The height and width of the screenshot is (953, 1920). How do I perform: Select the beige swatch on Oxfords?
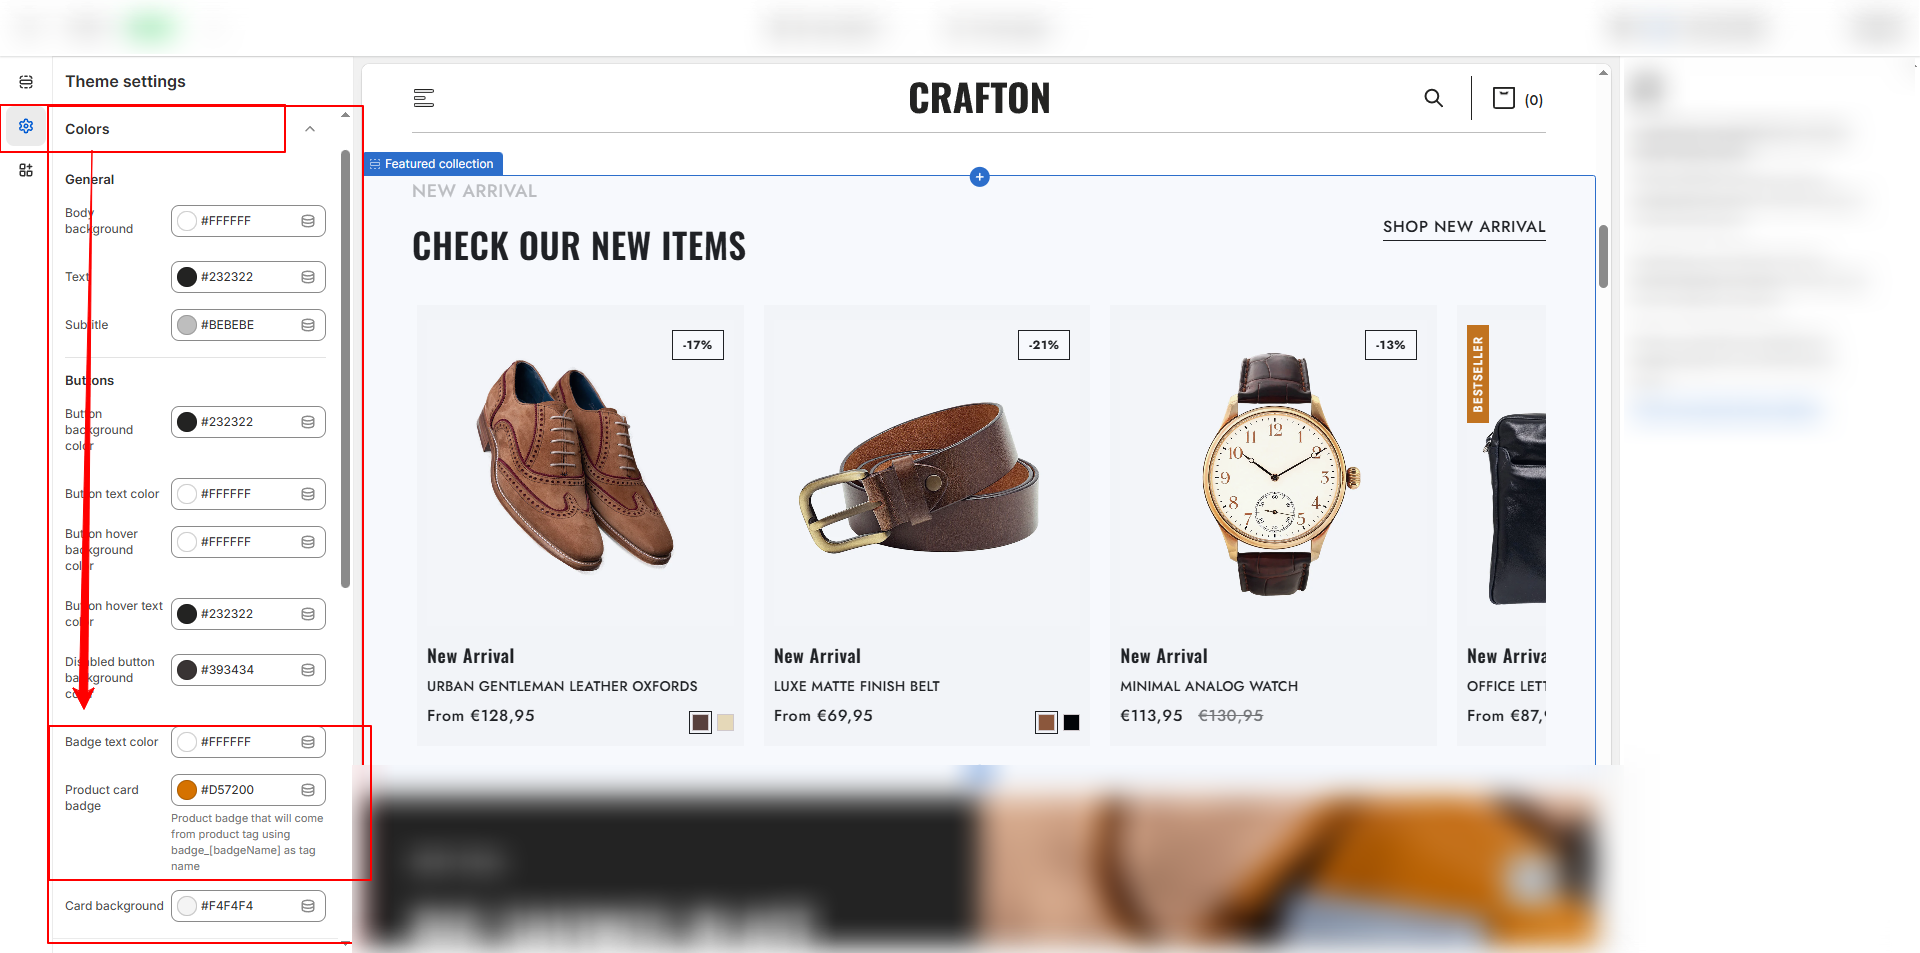(x=726, y=723)
